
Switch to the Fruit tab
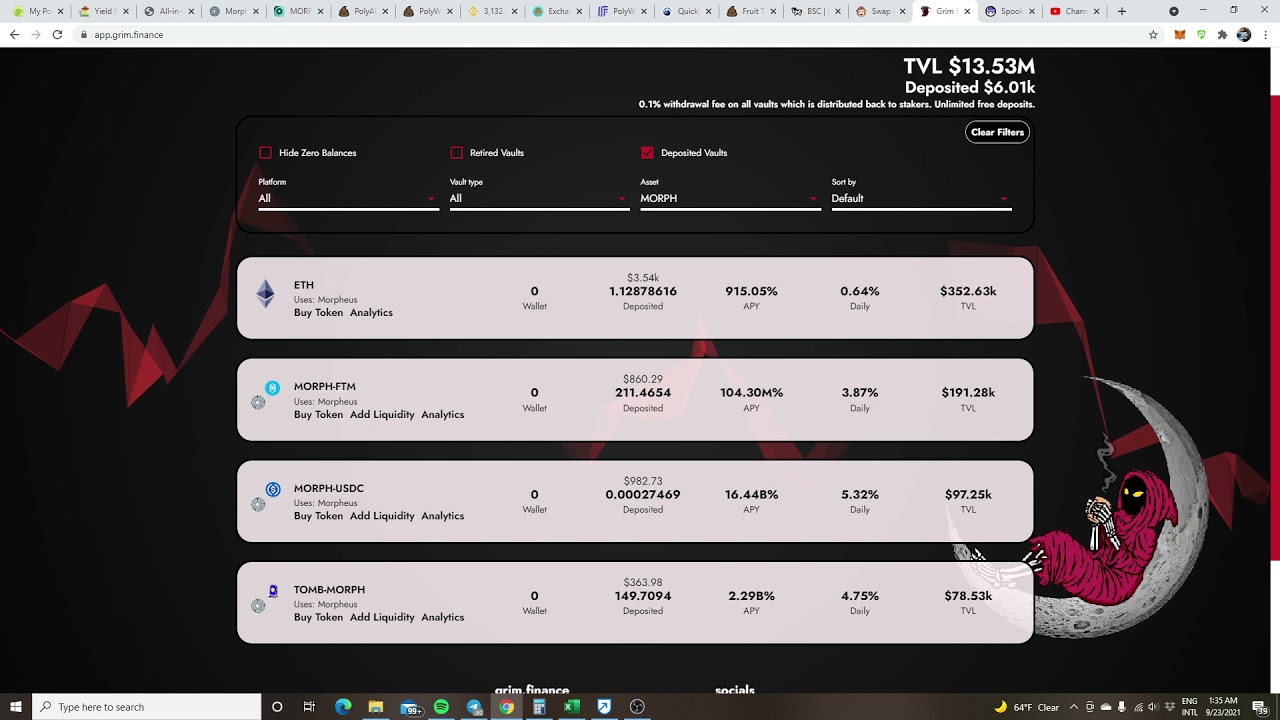[x=752, y=11]
